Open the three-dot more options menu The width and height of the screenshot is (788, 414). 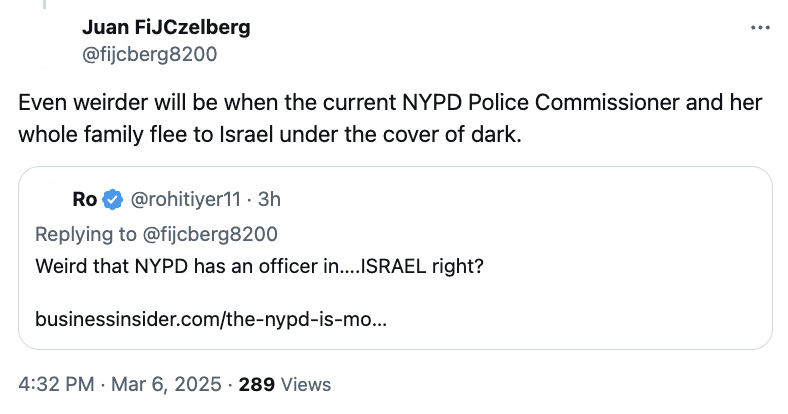pos(761,28)
